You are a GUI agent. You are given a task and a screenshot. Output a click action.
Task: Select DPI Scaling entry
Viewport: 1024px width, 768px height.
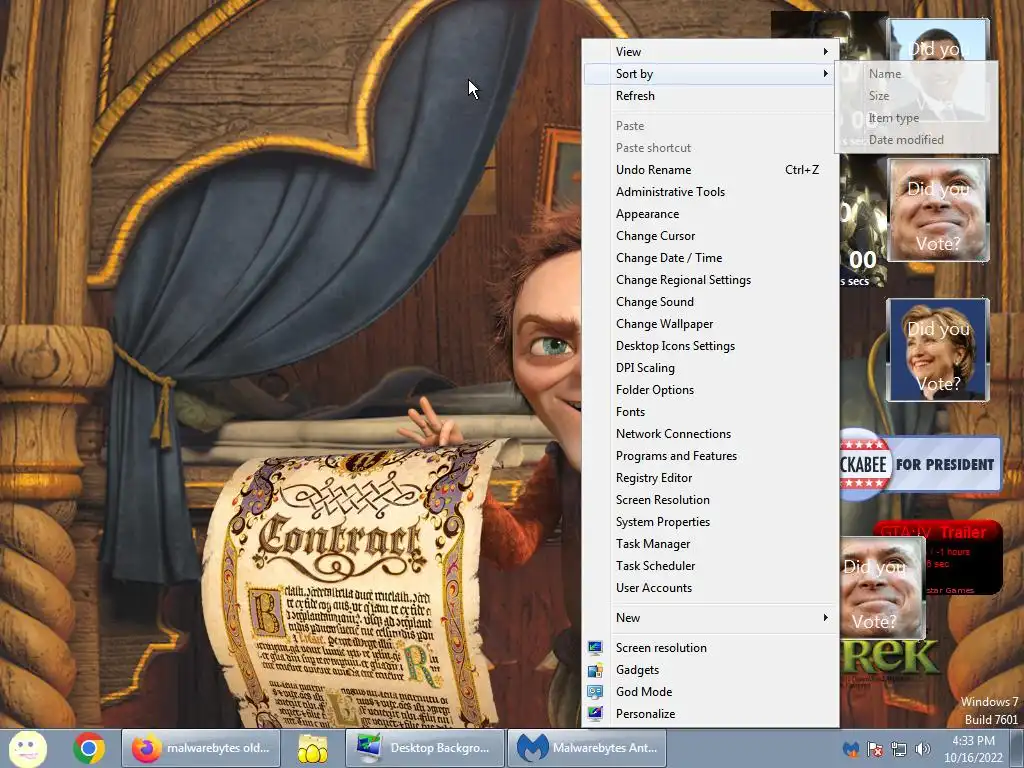click(x=710, y=368)
